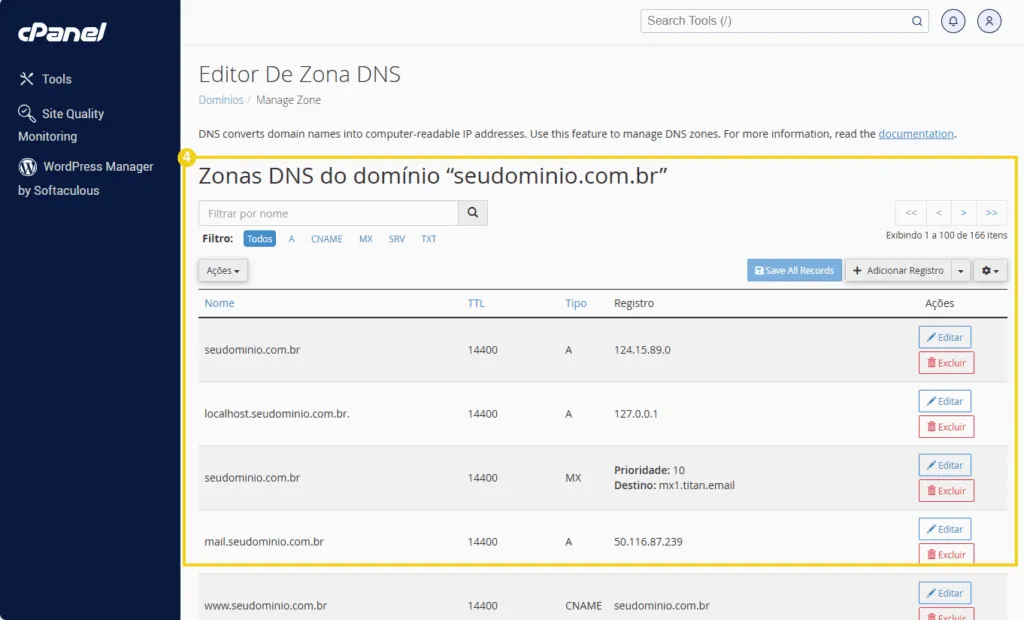Select the Todos filter
Screen dimensions: 1024x620
tap(260, 239)
